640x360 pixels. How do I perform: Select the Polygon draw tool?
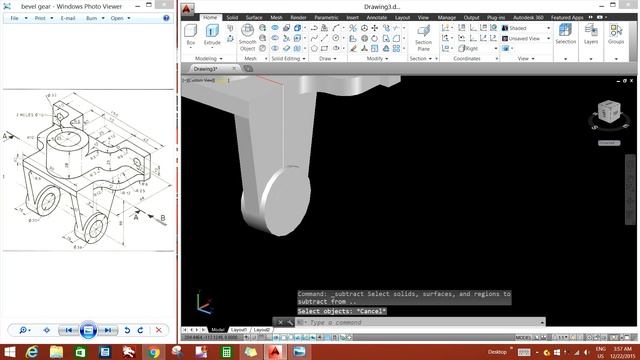click(x=314, y=48)
